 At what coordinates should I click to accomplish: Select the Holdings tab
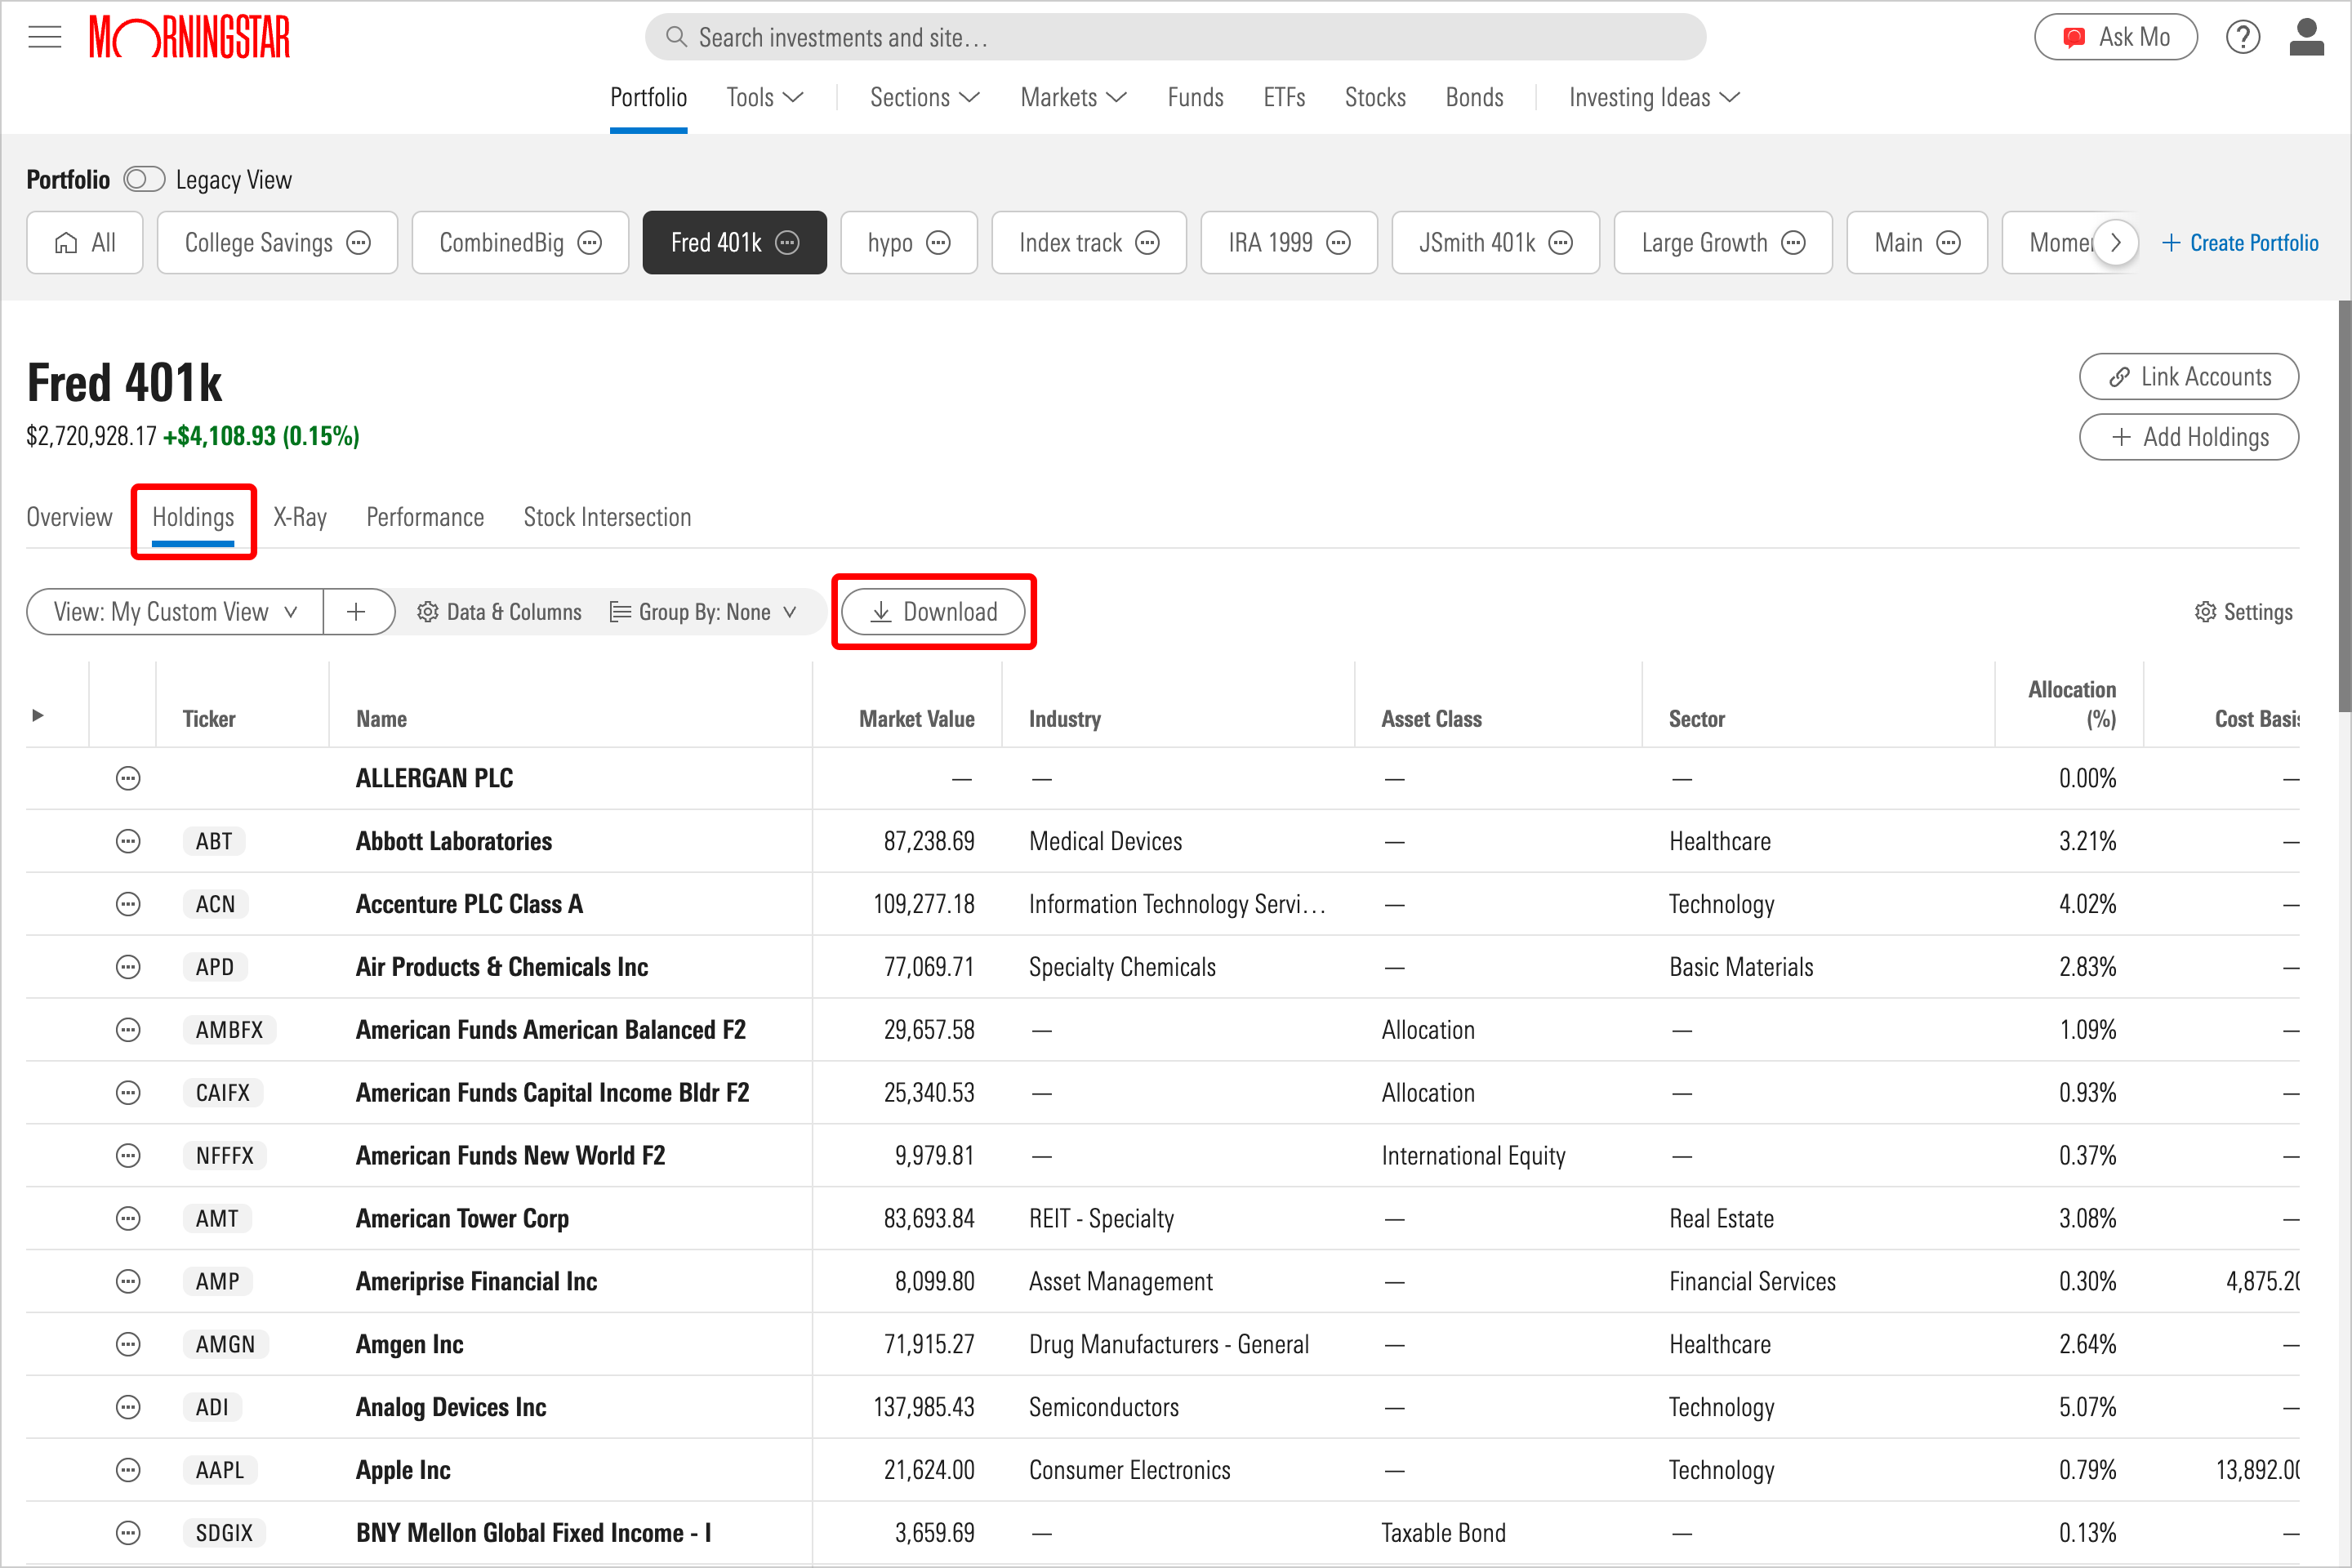193,516
